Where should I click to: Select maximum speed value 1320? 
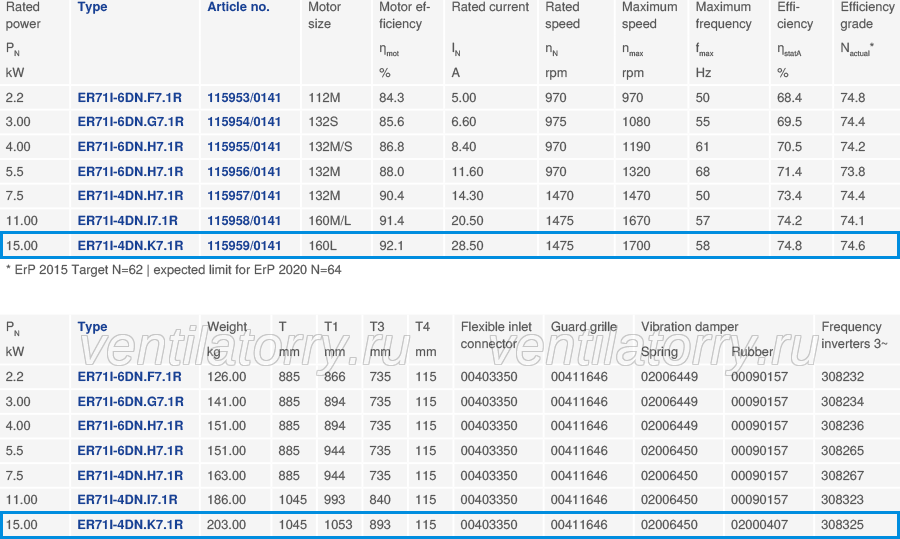click(x=636, y=172)
